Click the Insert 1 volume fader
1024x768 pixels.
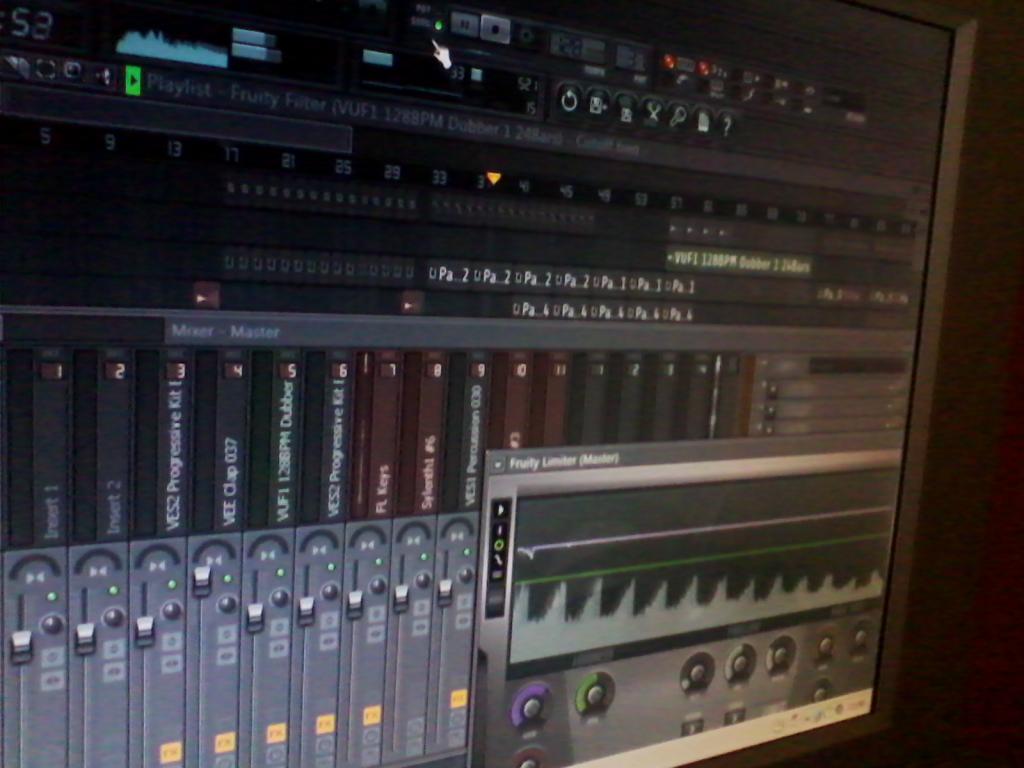(x=22, y=647)
